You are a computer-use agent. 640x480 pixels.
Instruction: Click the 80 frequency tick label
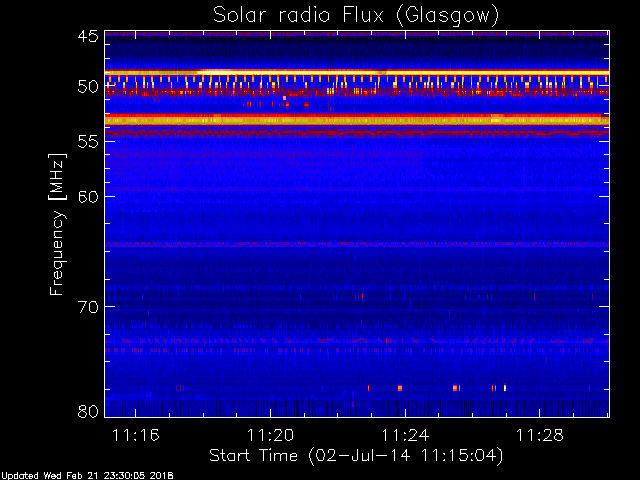point(88,411)
